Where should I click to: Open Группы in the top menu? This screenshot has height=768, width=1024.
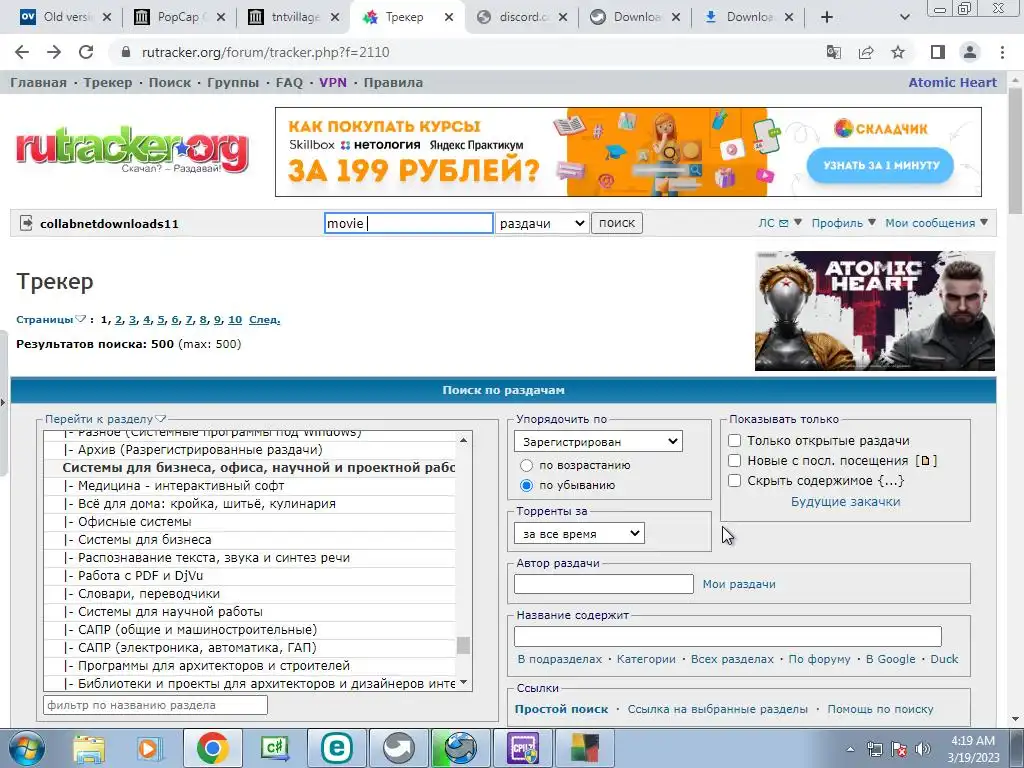(233, 82)
